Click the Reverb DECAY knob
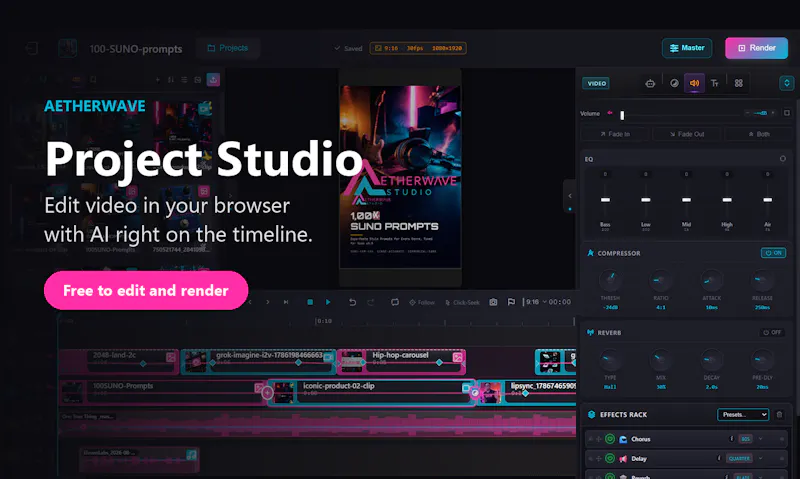 click(x=712, y=360)
